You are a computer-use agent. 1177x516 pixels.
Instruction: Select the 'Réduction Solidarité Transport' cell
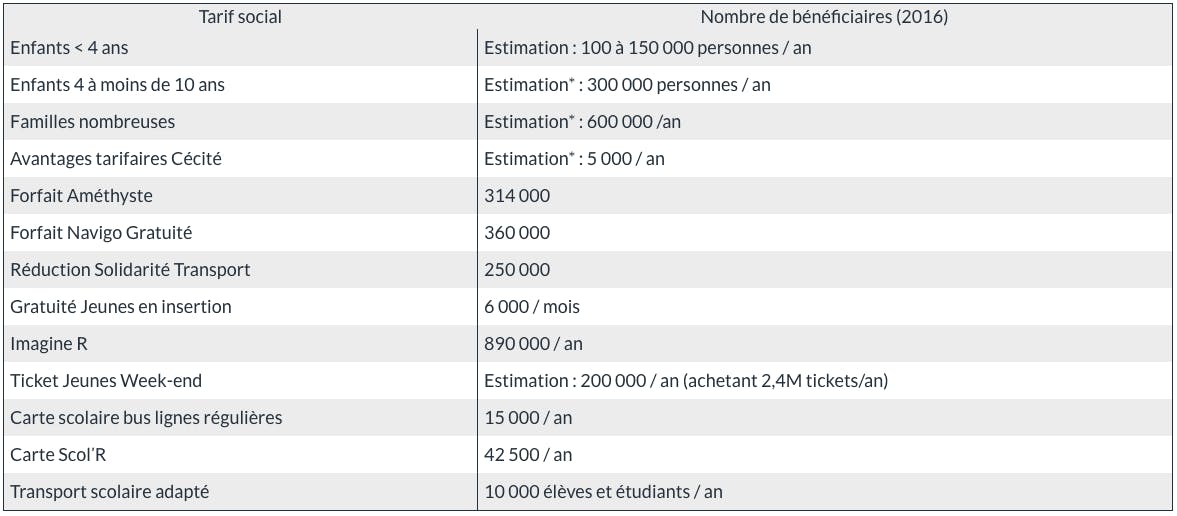(x=240, y=270)
